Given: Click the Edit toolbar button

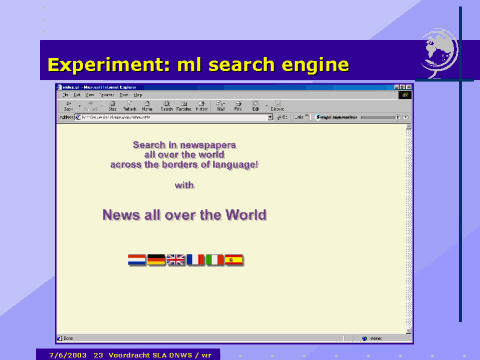Looking at the screenshot, I should pos(255,106).
